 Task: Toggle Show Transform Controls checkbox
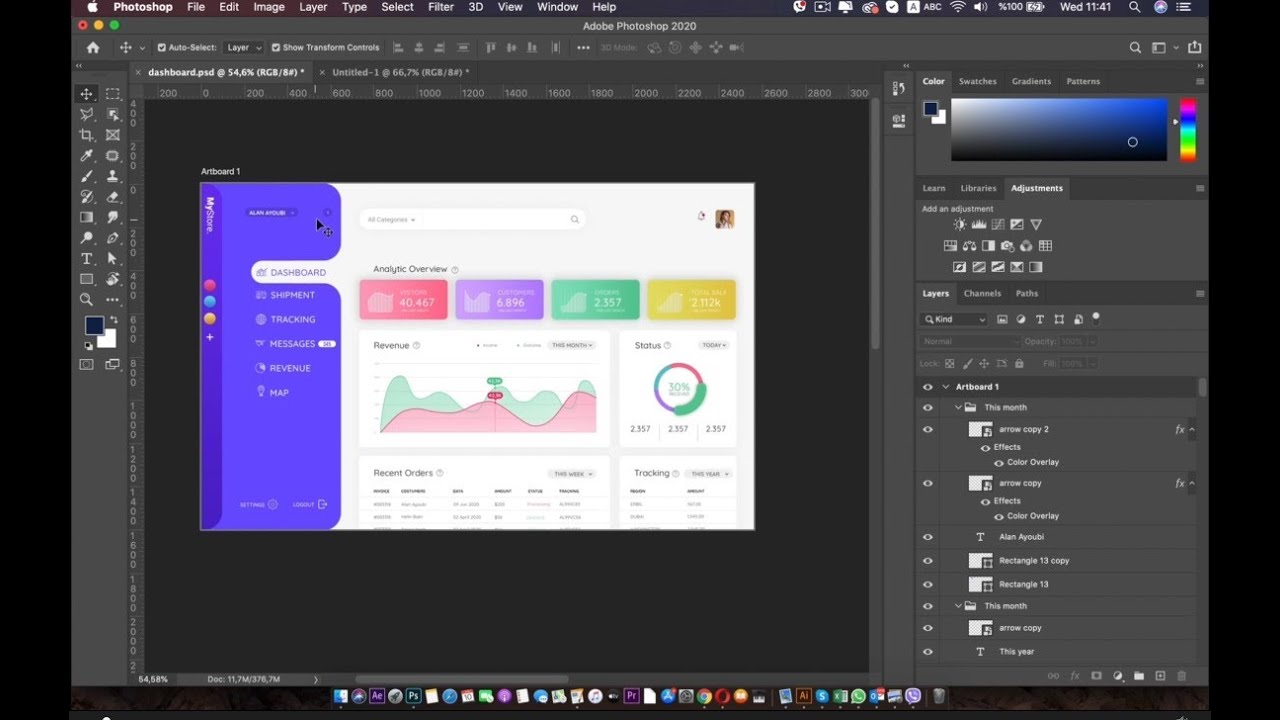276,47
